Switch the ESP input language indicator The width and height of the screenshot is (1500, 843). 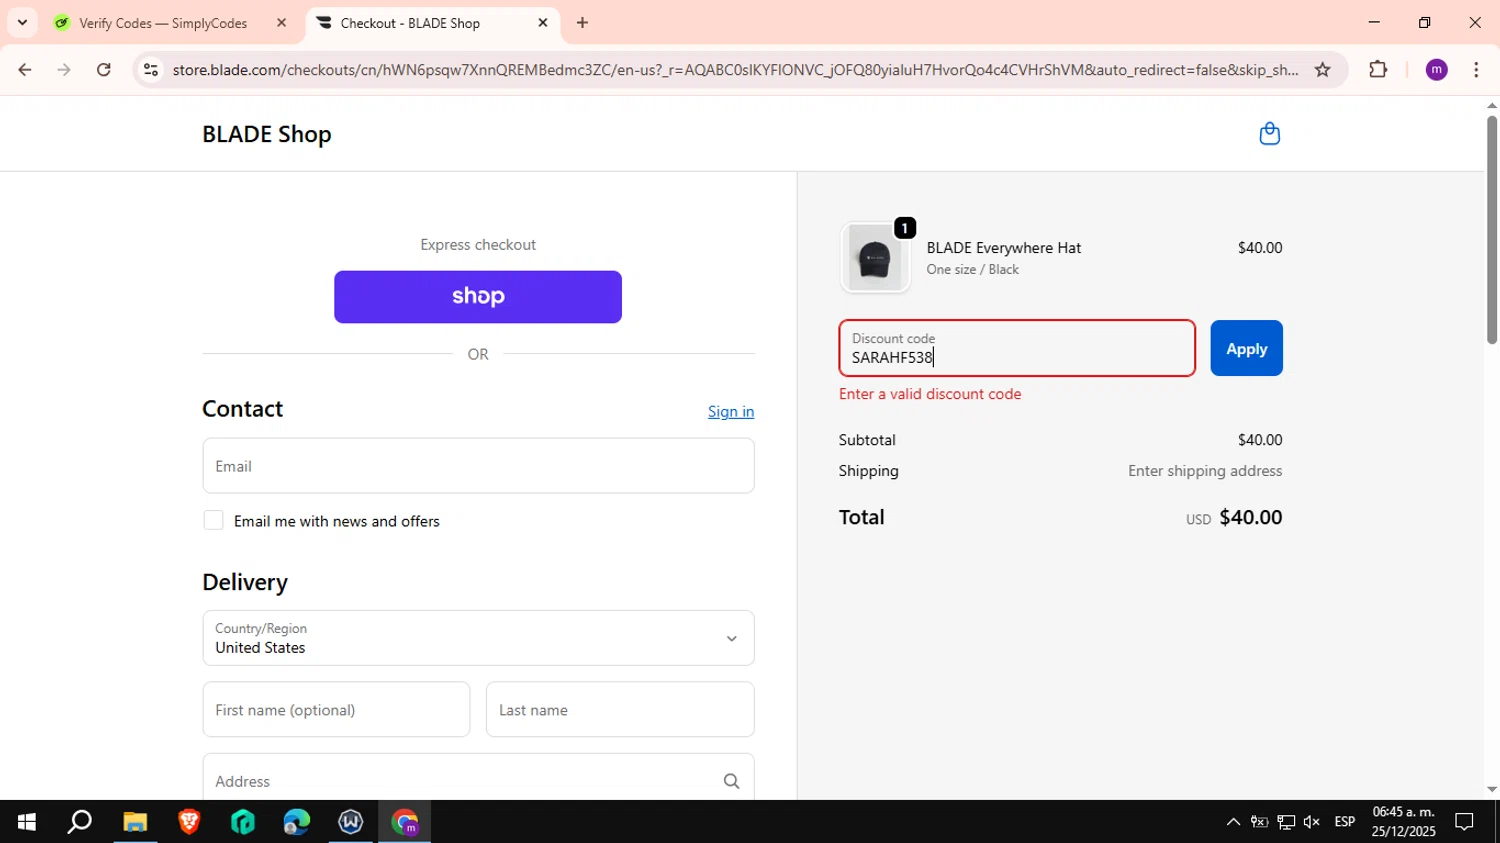coord(1345,822)
